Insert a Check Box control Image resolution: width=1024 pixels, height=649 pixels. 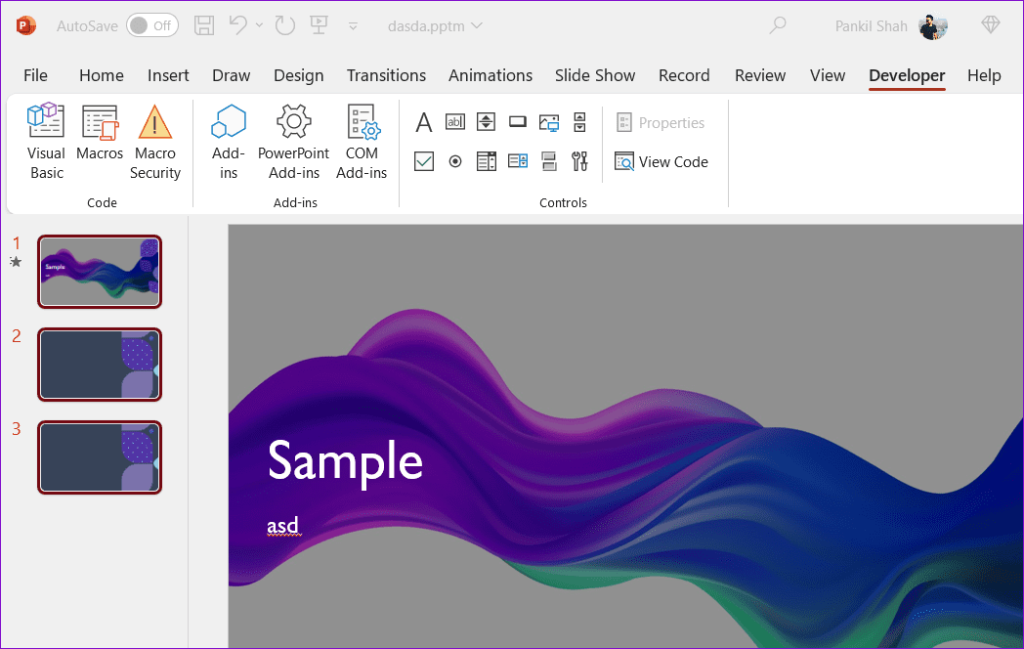424,160
